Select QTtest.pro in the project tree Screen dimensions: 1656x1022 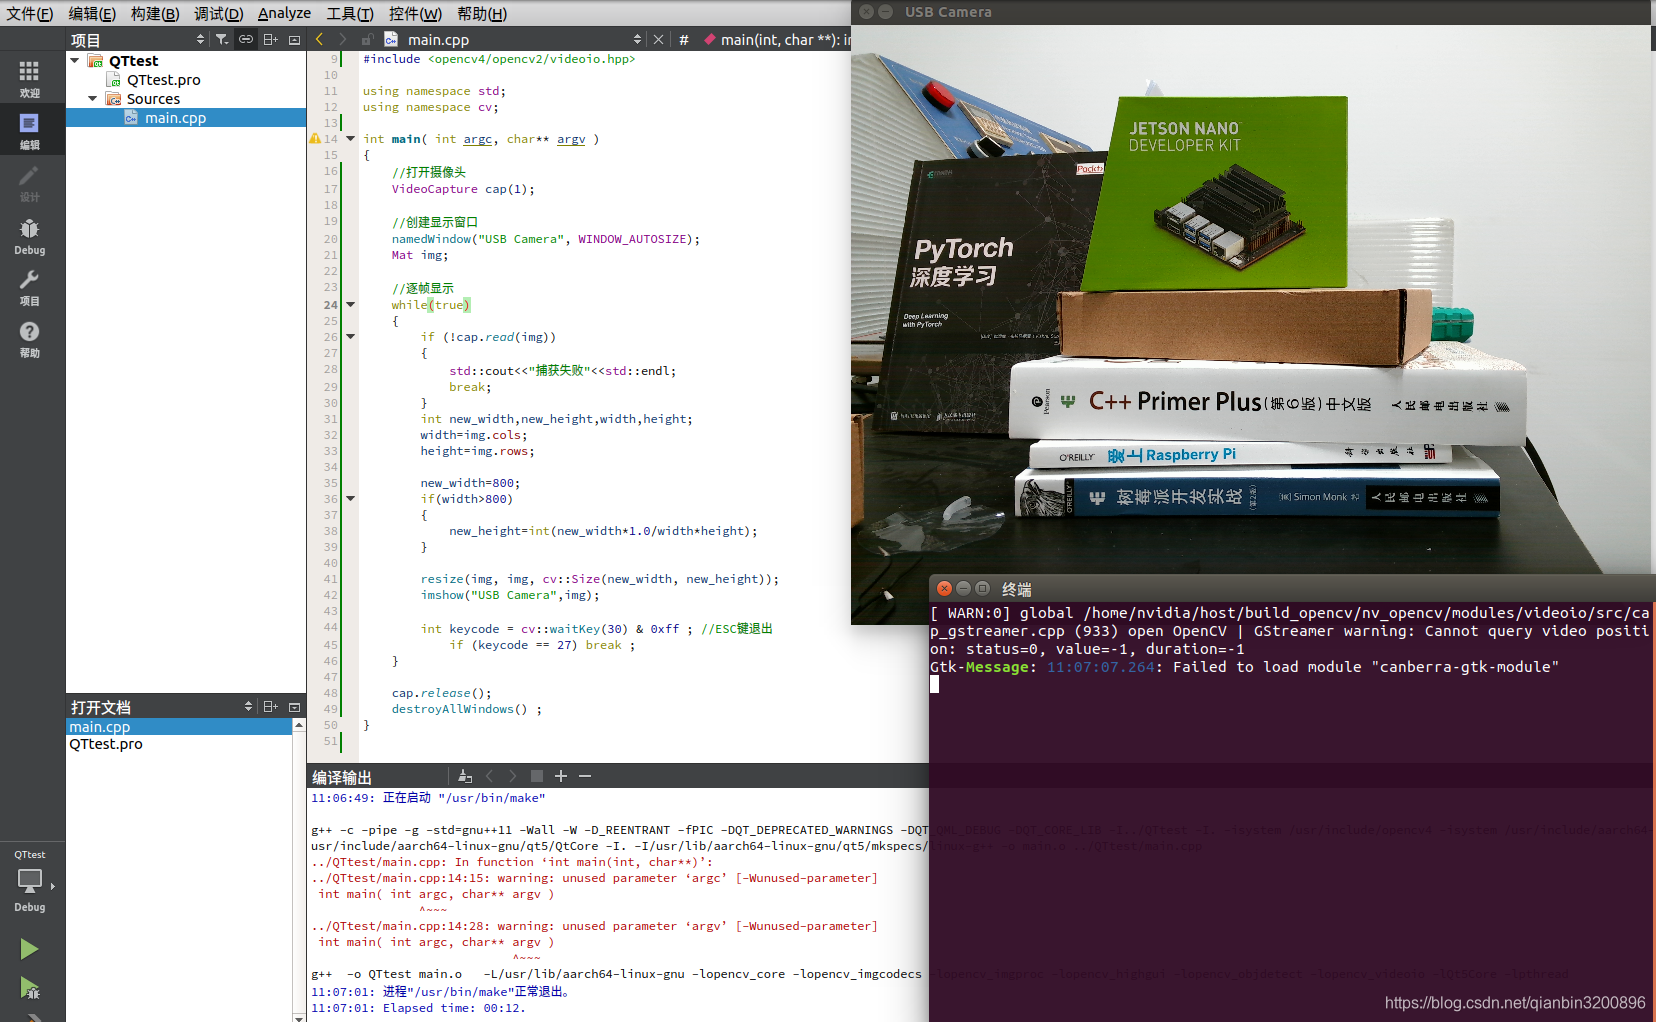[163, 80]
